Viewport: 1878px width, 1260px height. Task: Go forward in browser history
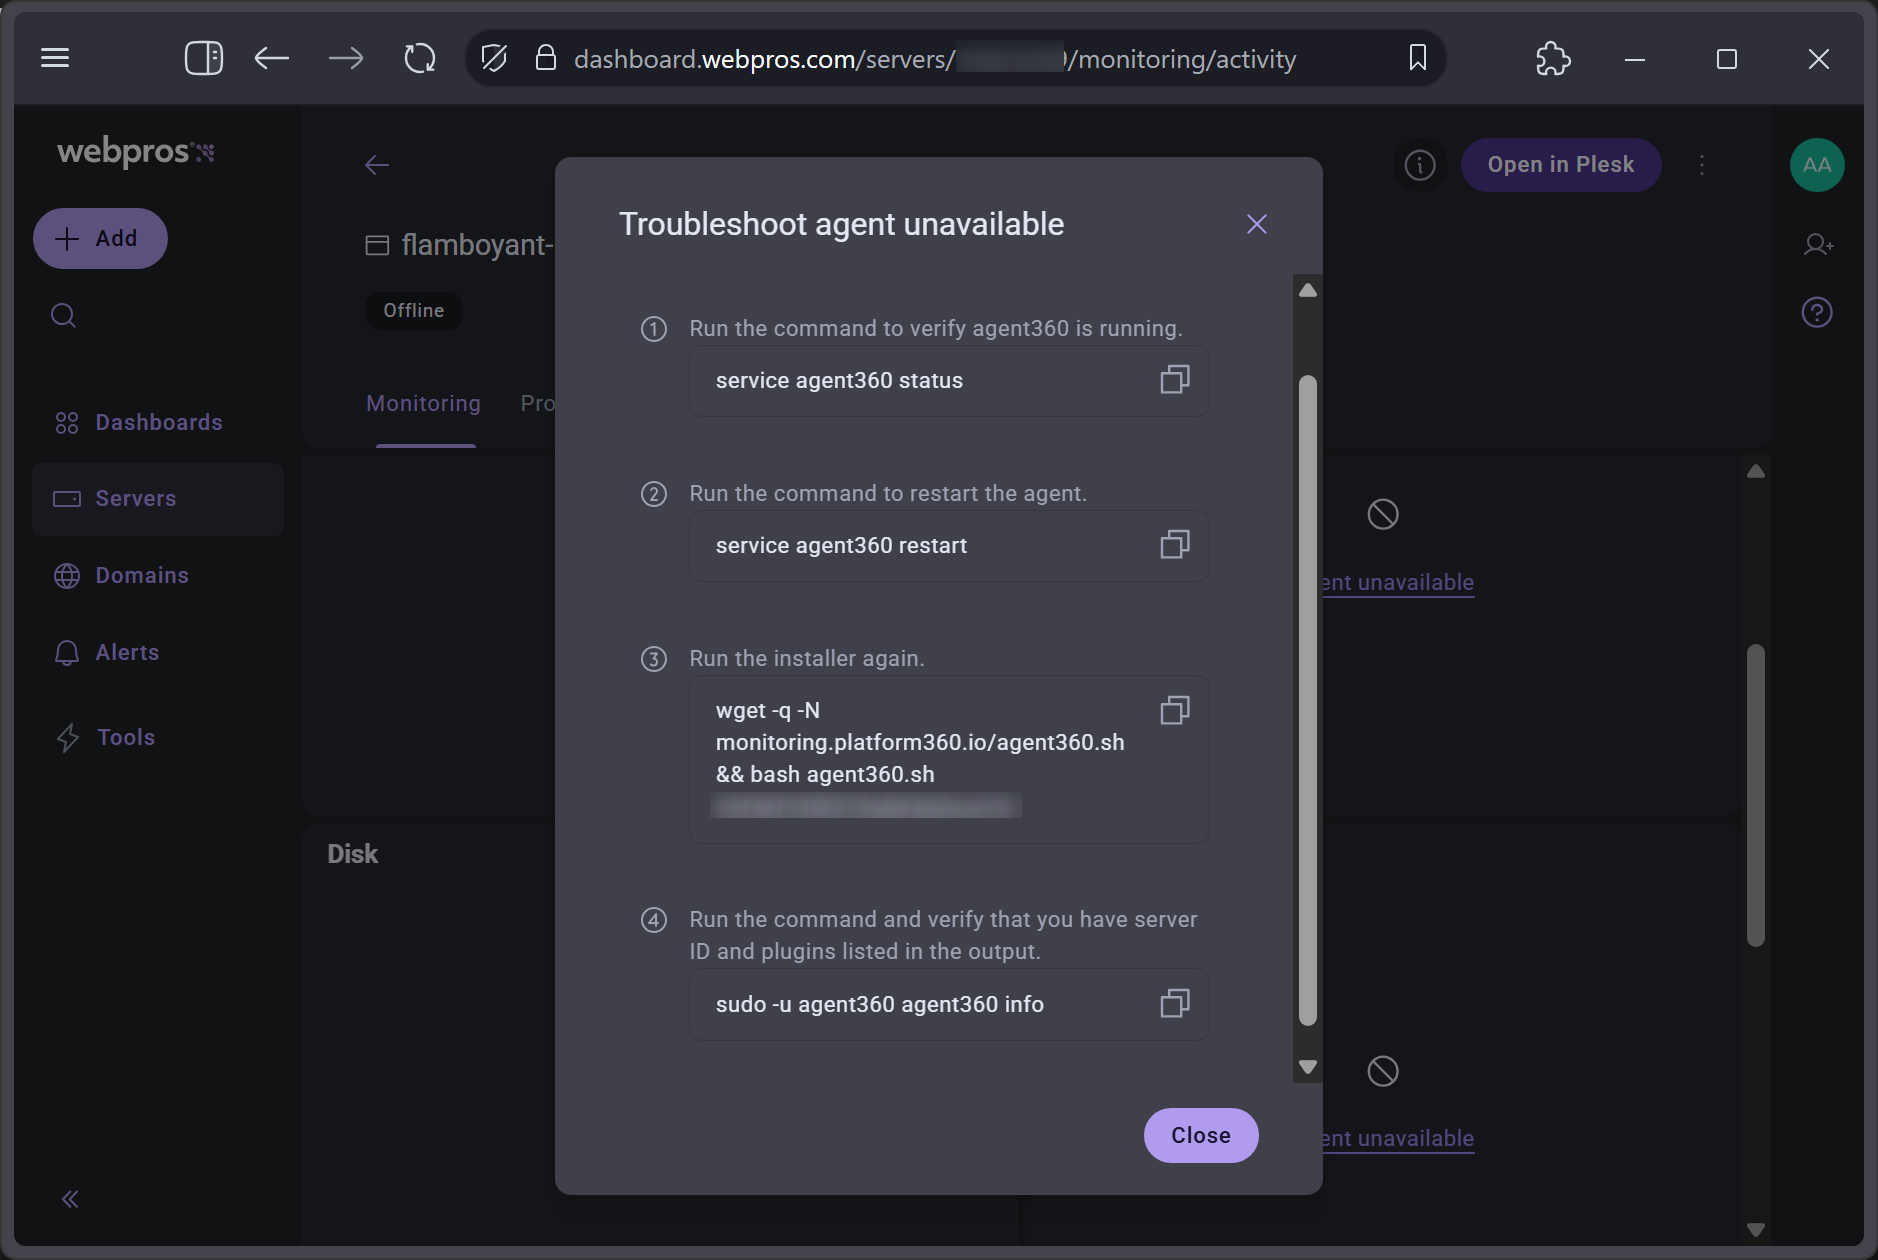point(346,58)
